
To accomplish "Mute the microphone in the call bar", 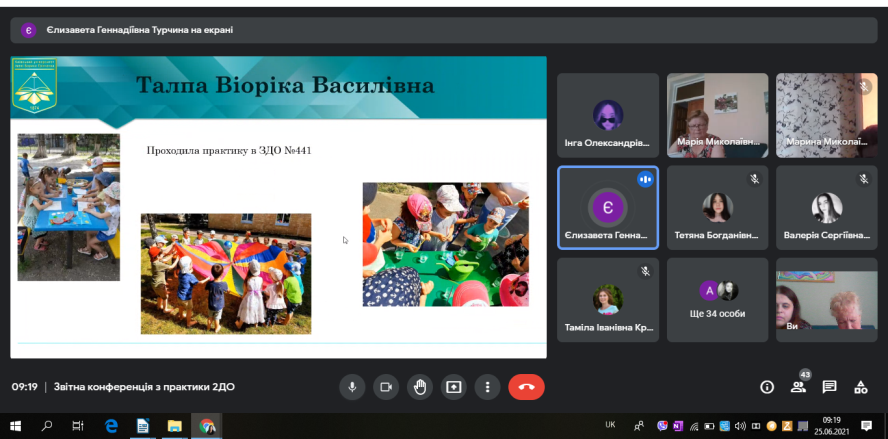I will (351, 387).
